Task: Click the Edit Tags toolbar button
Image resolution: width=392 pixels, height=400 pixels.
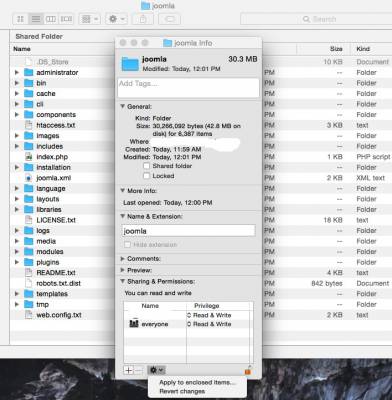Action: pos(169,19)
